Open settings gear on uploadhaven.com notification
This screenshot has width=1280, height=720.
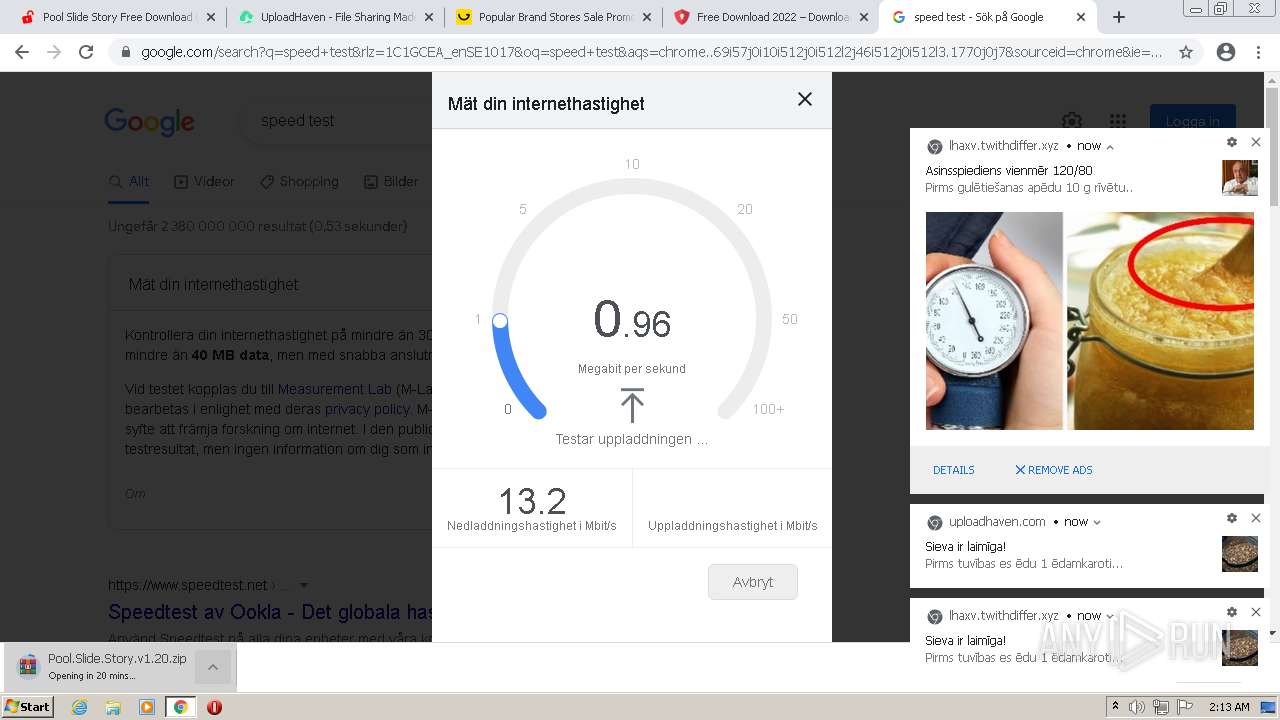pyautogui.click(x=1232, y=518)
